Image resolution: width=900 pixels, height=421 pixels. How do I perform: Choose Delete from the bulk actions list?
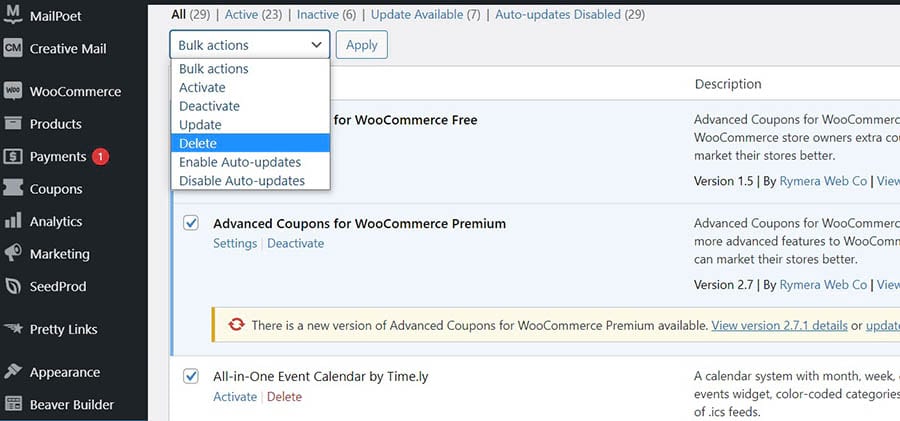pos(198,143)
